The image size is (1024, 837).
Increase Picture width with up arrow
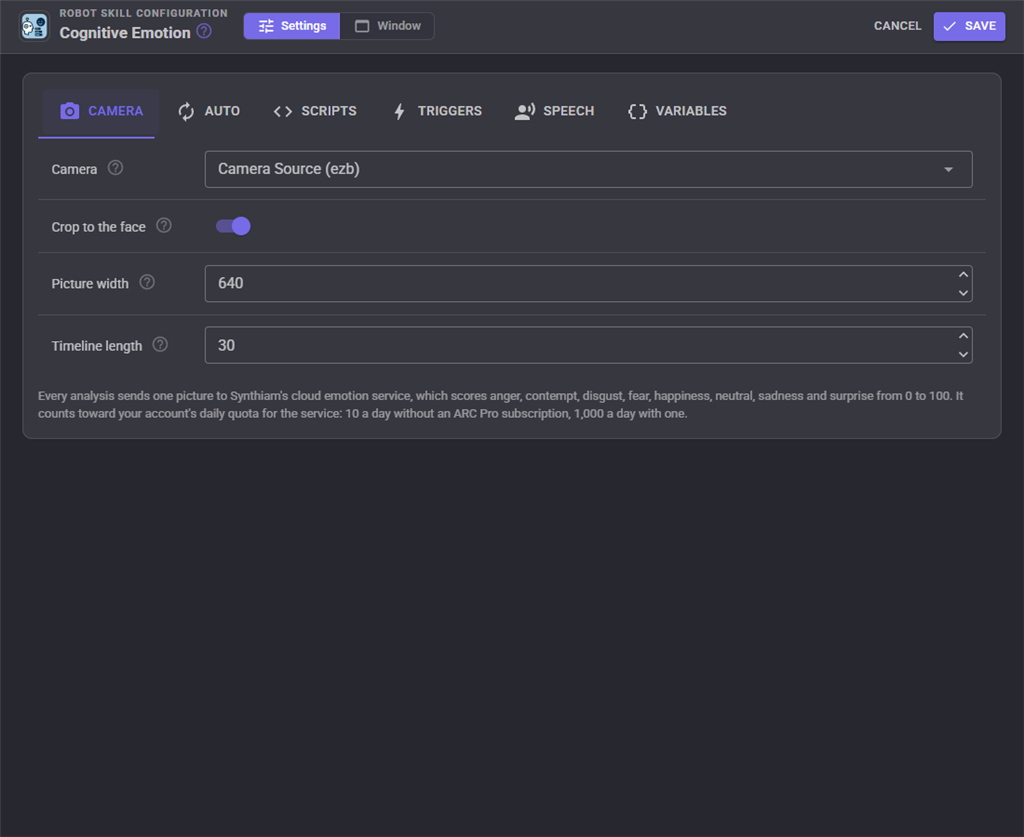pyautogui.click(x=963, y=275)
